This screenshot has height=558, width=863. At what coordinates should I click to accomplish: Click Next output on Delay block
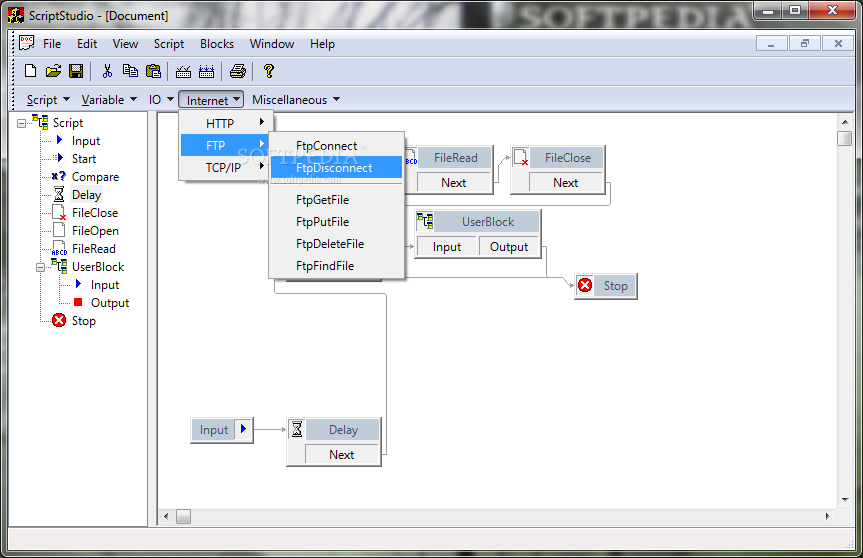[x=341, y=454]
